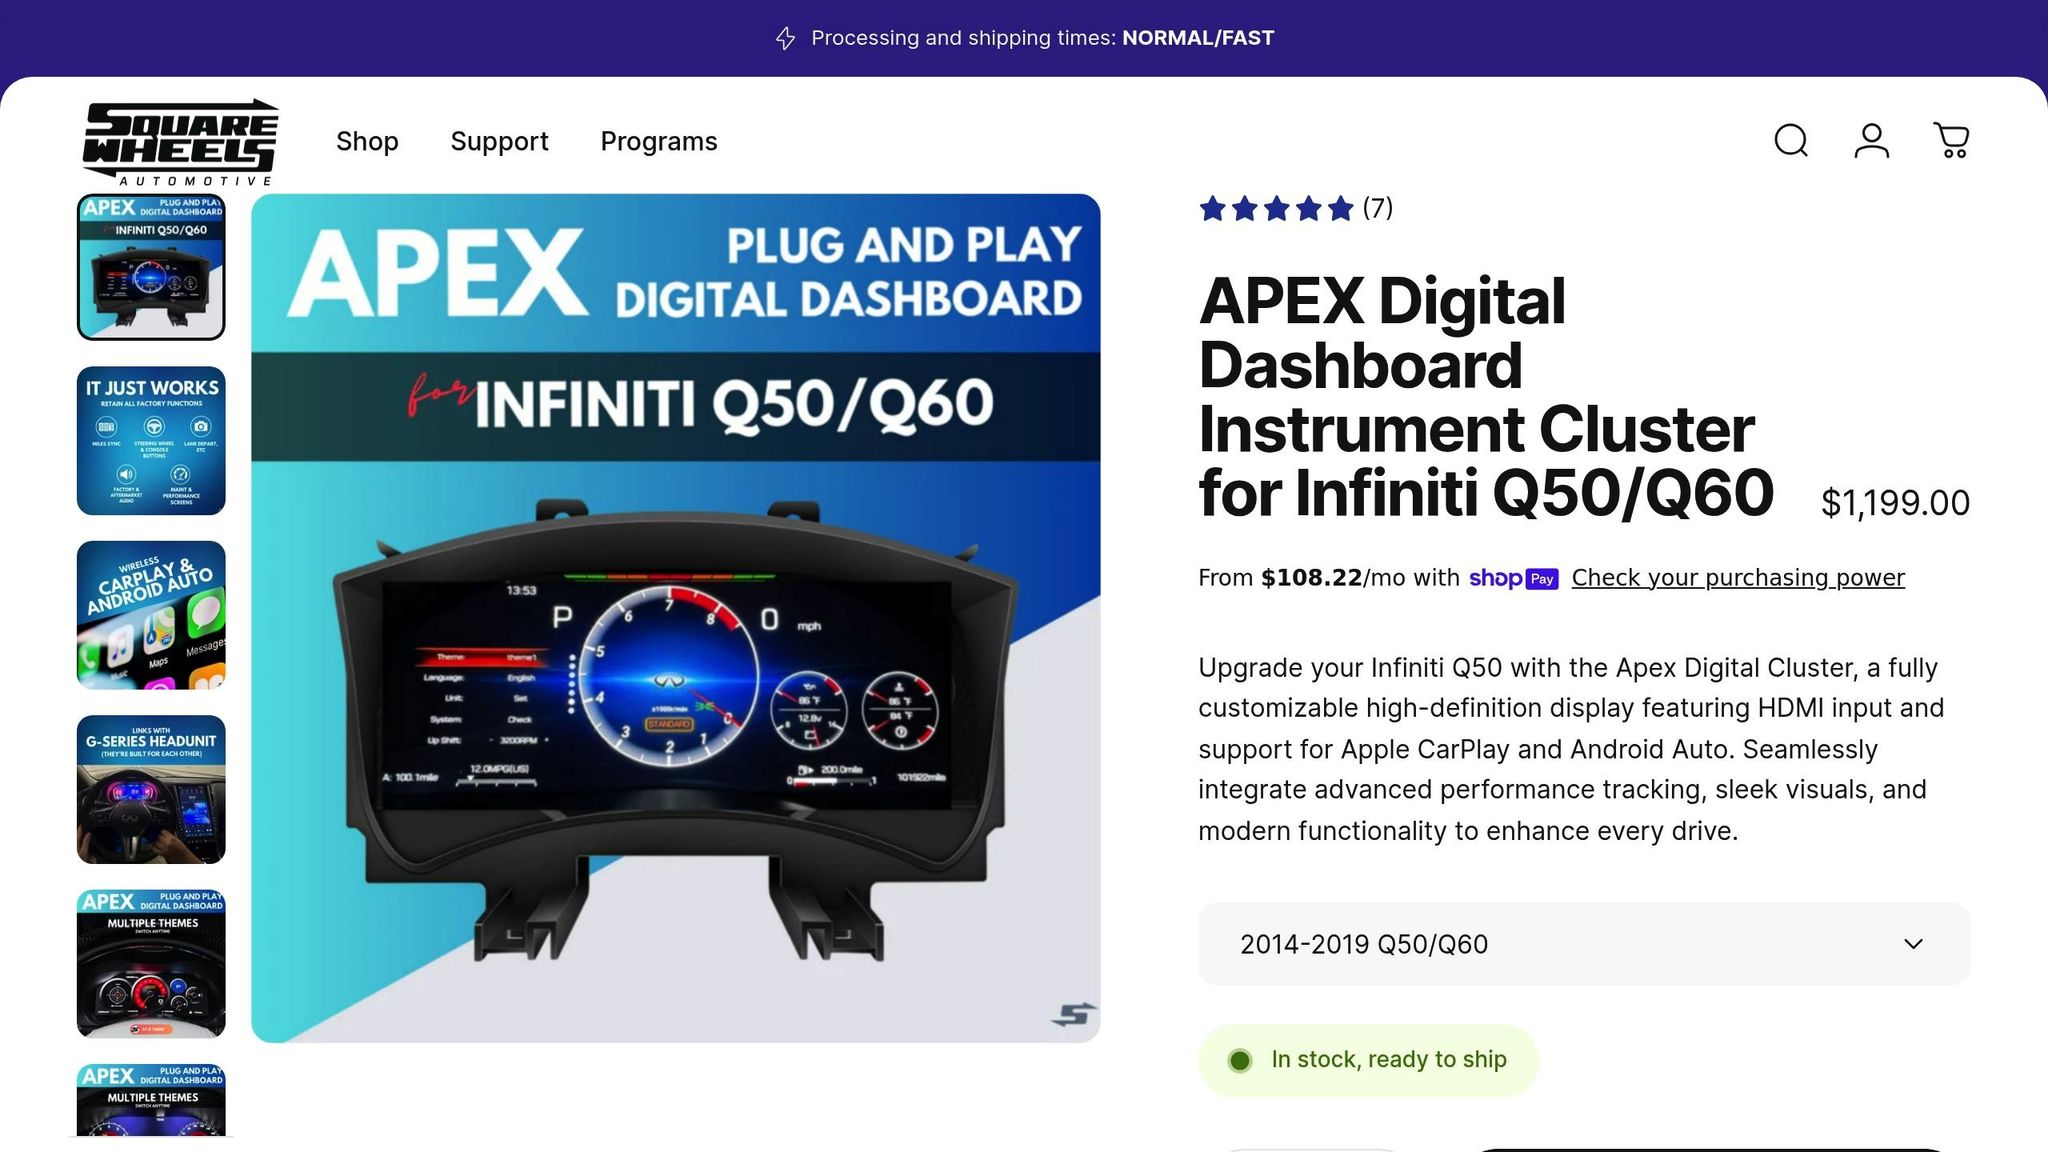Open the shopping cart icon
Screen dimensions: 2048x1152
point(1951,141)
